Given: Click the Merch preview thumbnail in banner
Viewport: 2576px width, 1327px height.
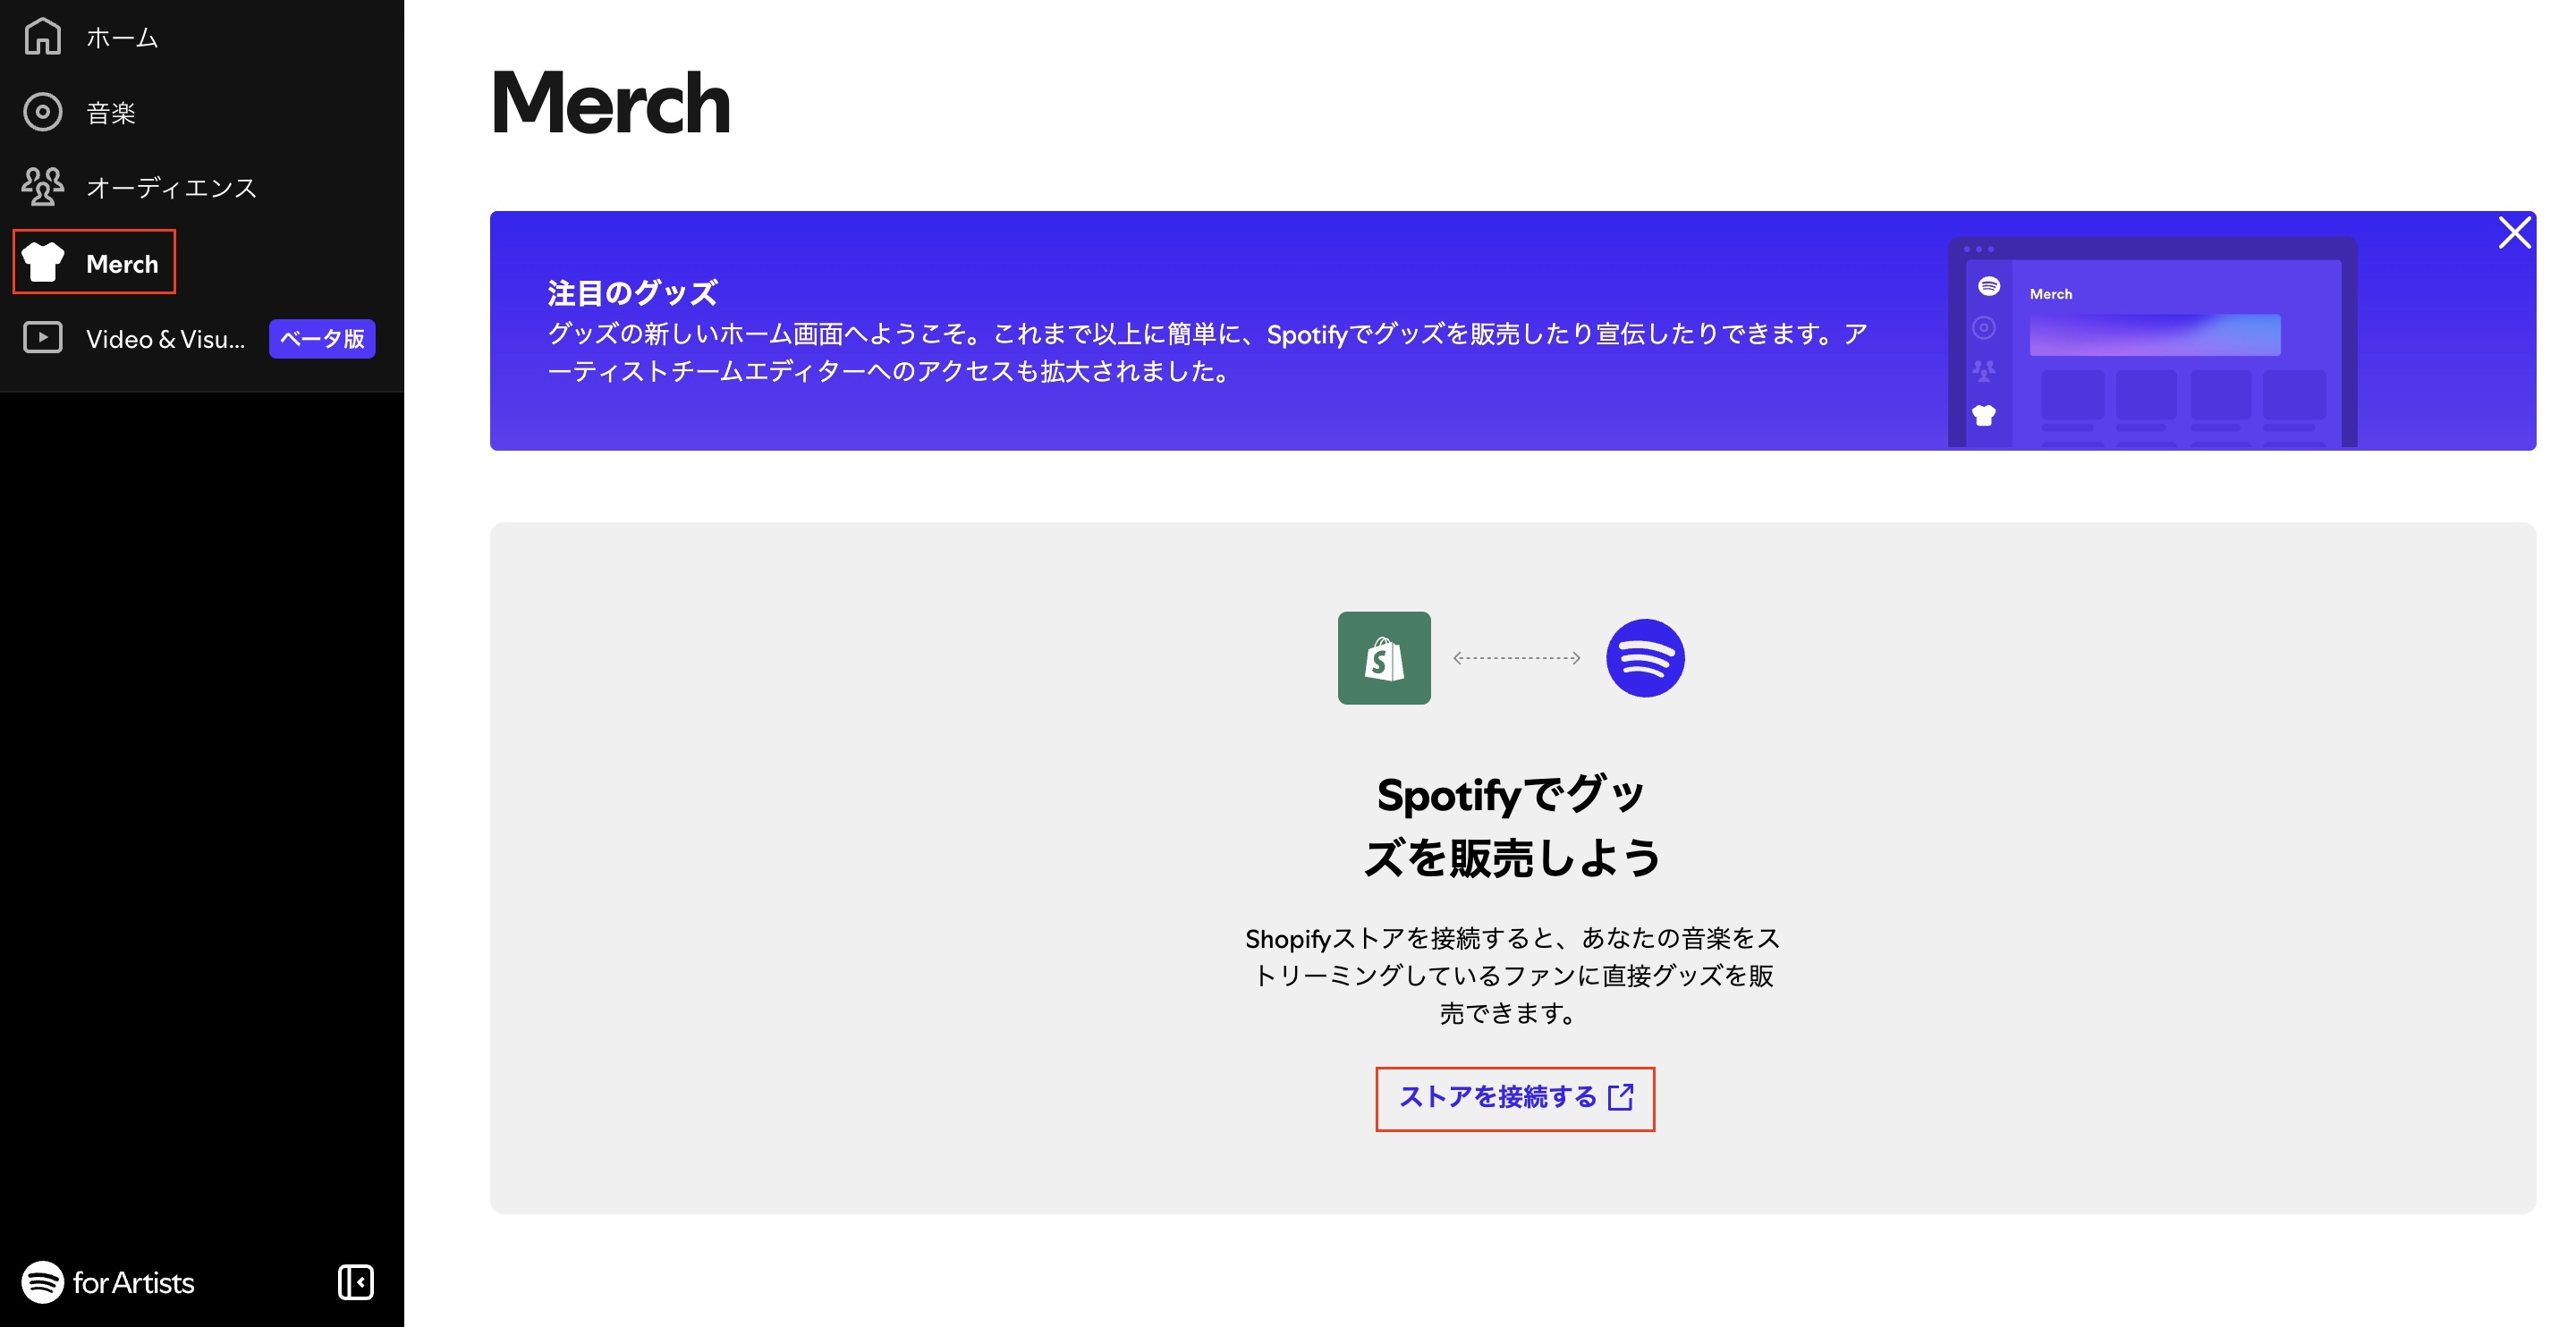Looking at the screenshot, I should [2152, 342].
